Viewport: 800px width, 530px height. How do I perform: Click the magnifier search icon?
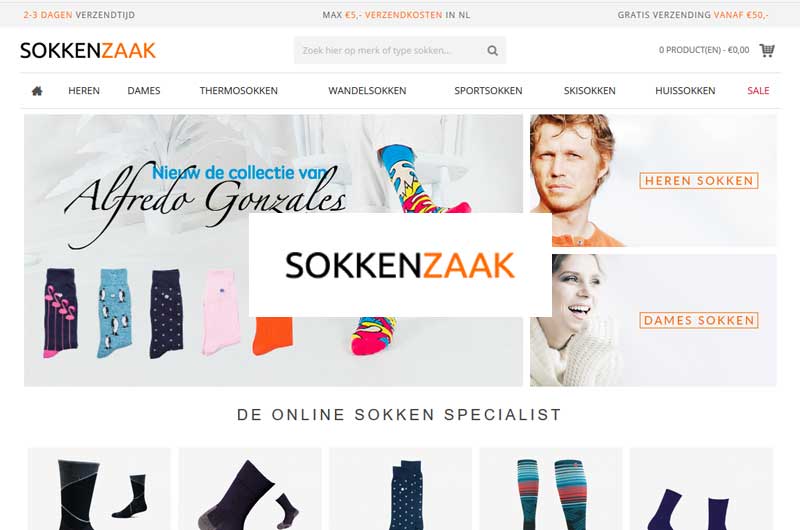pos(492,51)
